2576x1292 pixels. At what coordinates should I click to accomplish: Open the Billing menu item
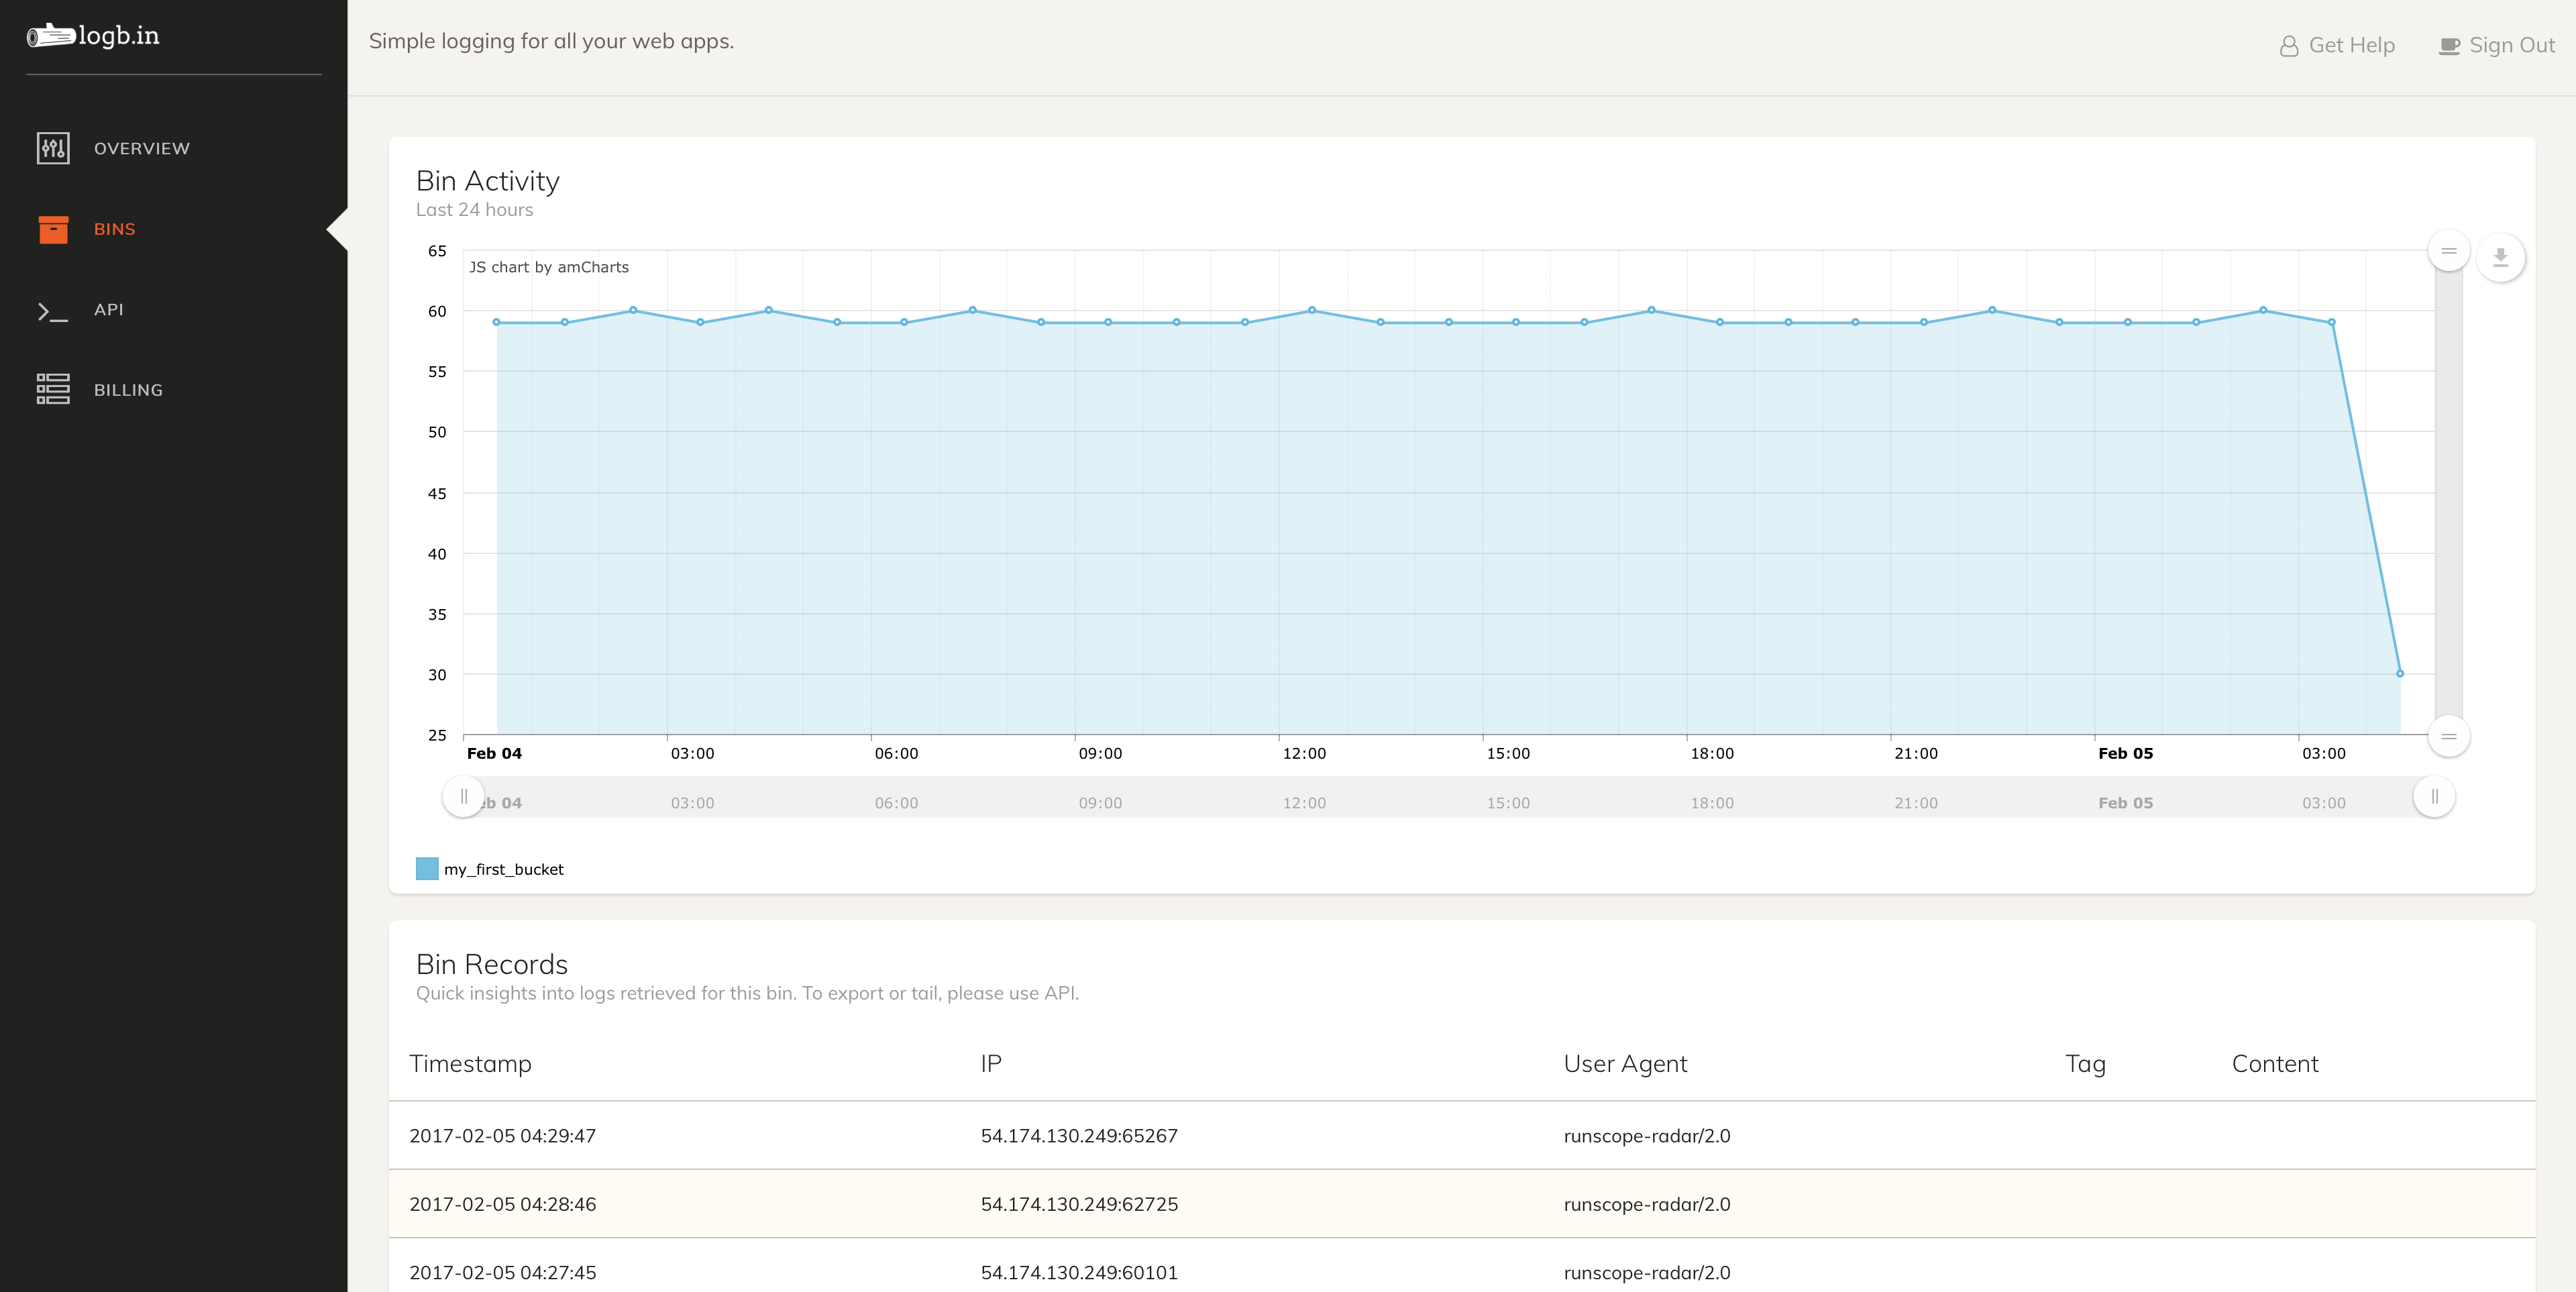128,390
